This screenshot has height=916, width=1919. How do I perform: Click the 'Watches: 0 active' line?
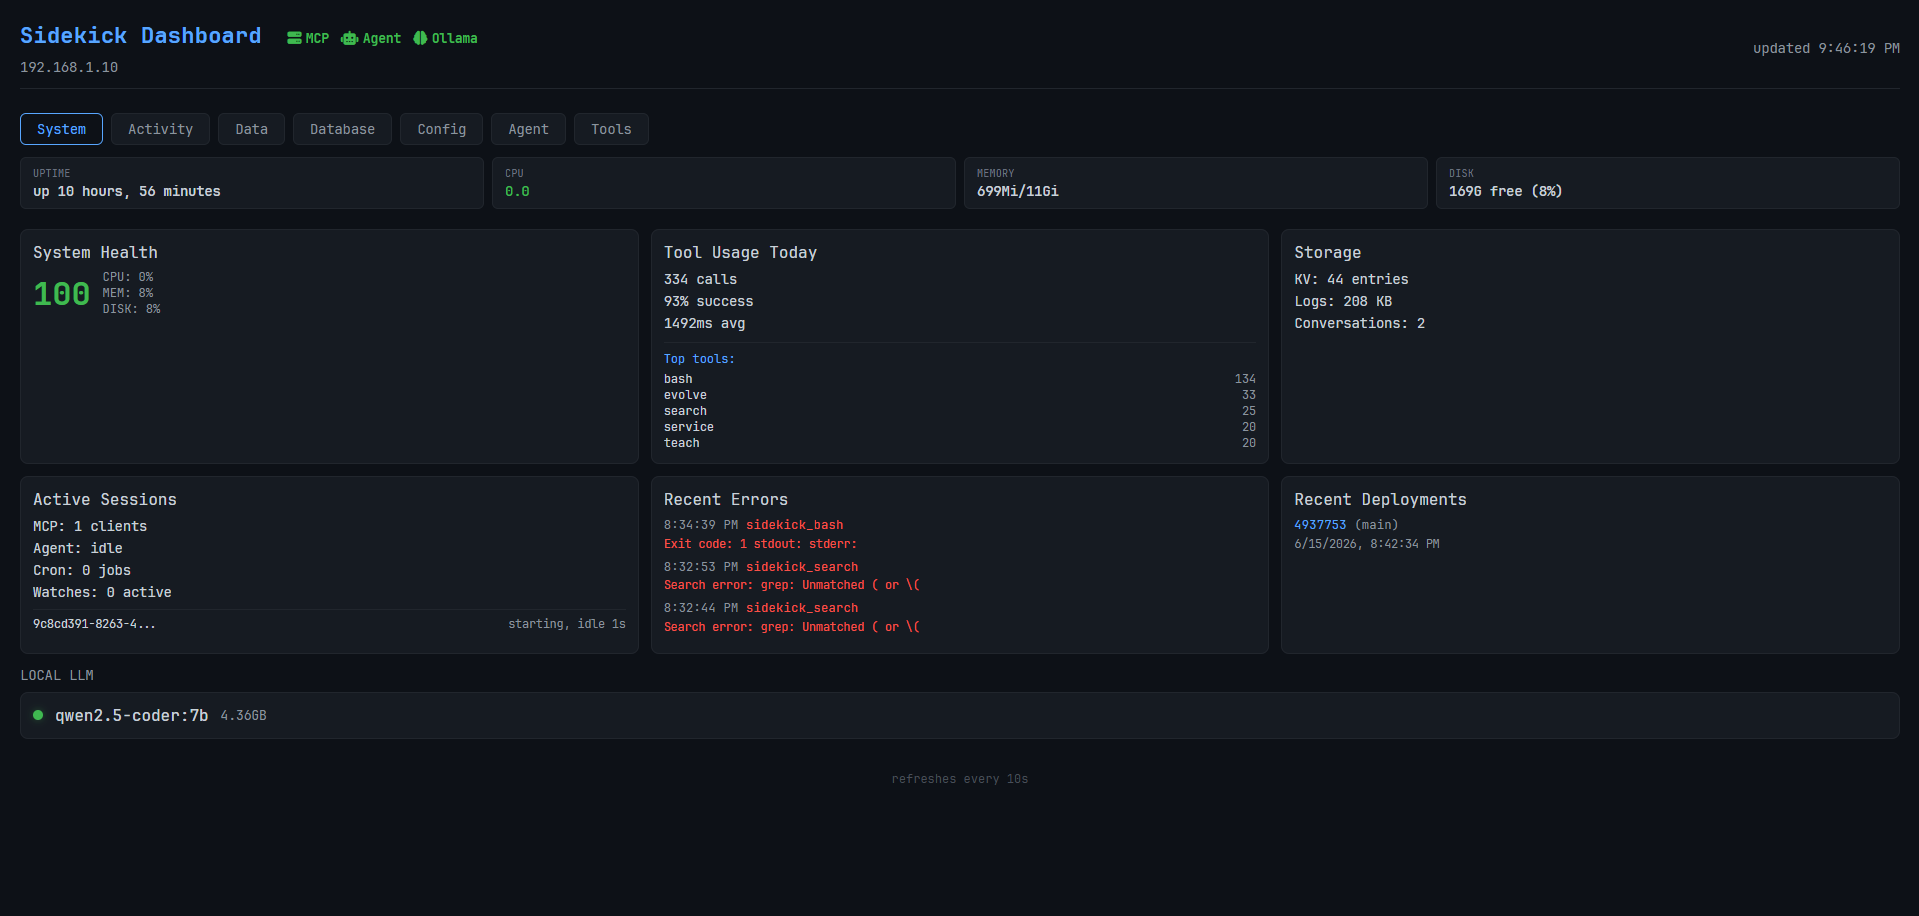click(x=102, y=593)
